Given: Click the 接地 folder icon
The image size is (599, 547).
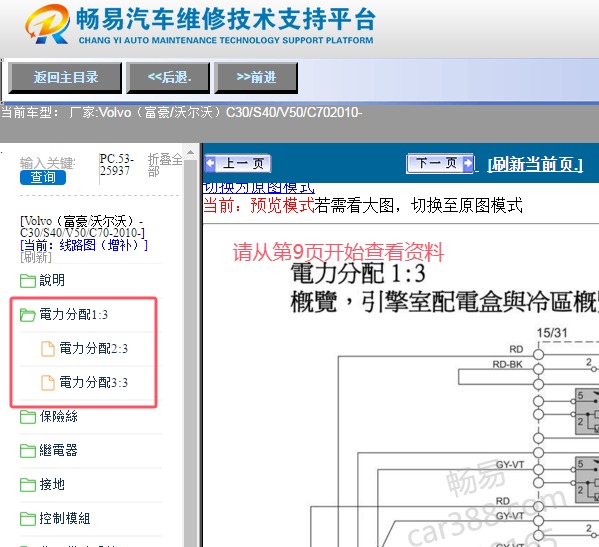Looking at the screenshot, I should [x=28, y=485].
